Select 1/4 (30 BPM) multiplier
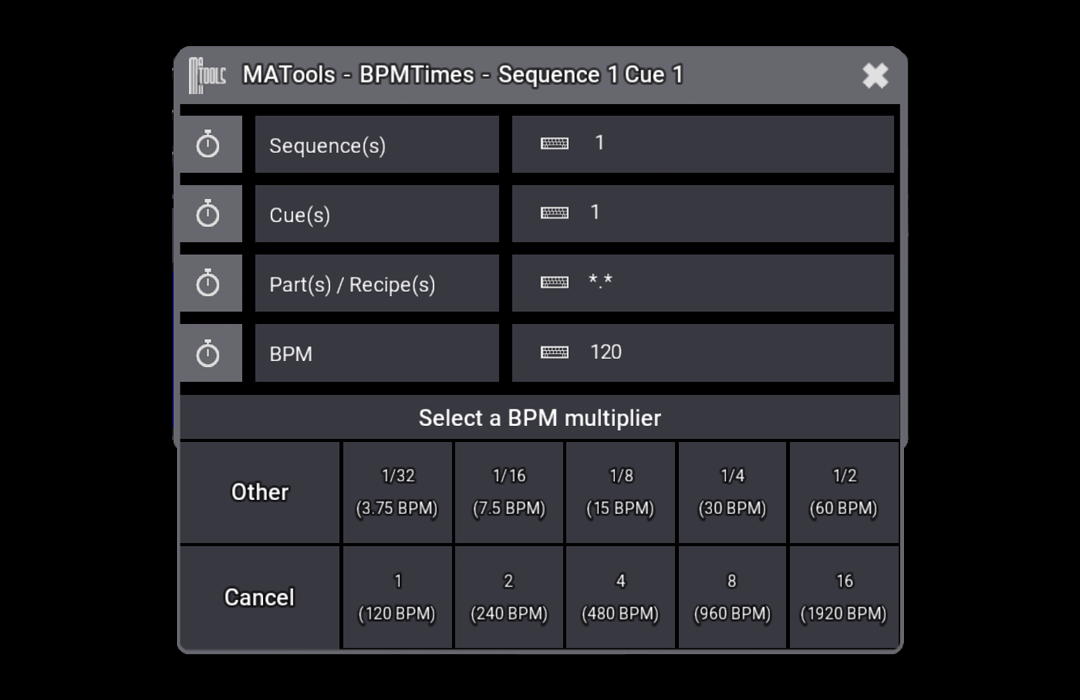The image size is (1080, 700). (x=732, y=492)
